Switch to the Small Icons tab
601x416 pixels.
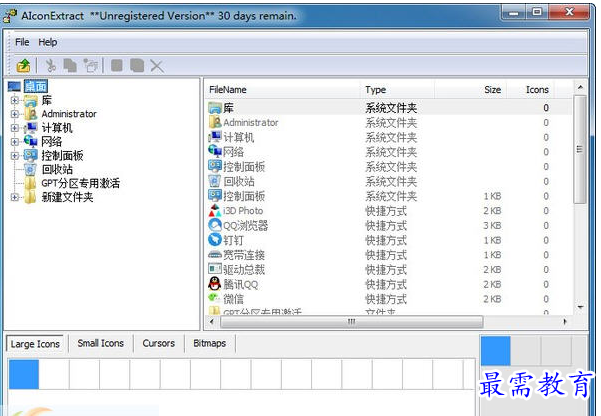pos(100,343)
